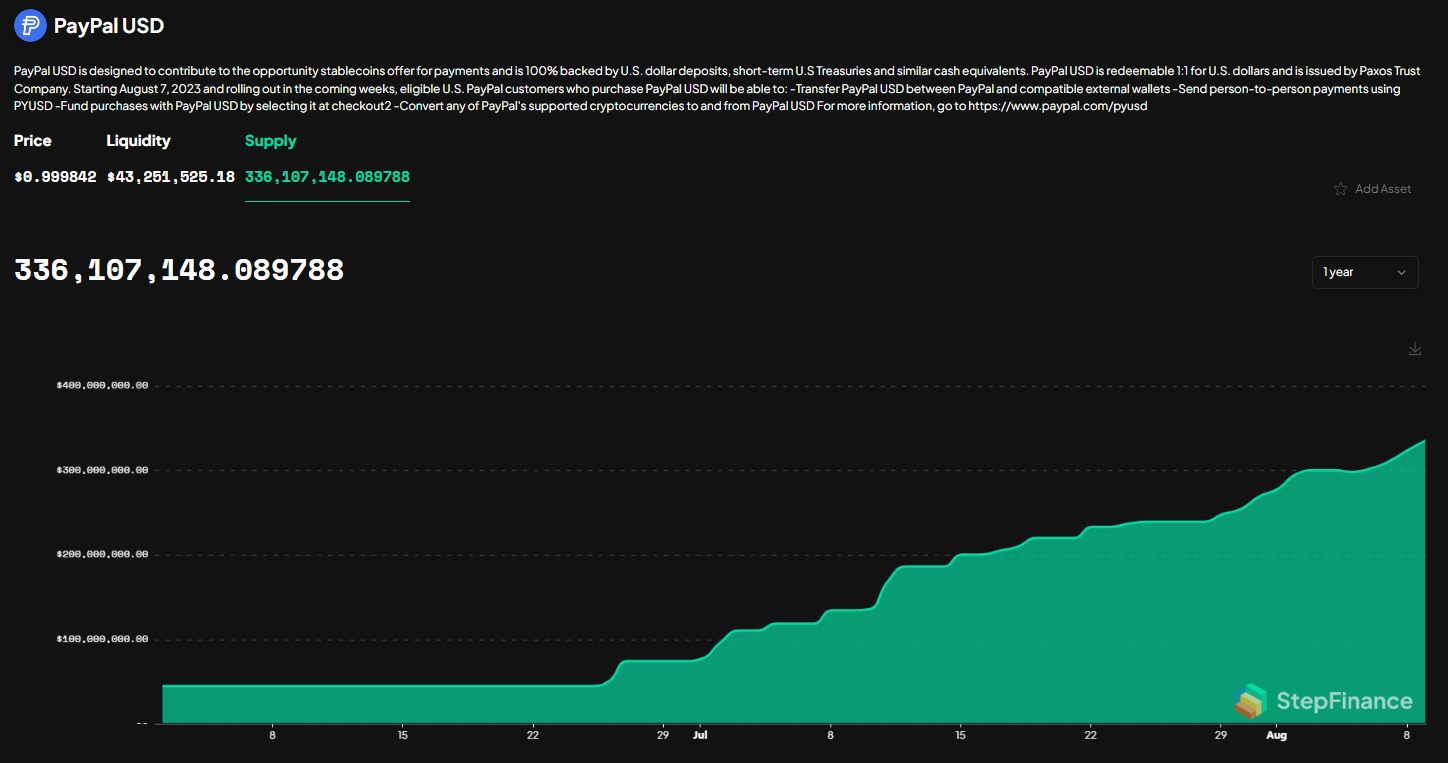Image resolution: width=1448 pixels, height=763 pixels.
Task: Select the download arrow above the chart
Action: click(1415, 349)
